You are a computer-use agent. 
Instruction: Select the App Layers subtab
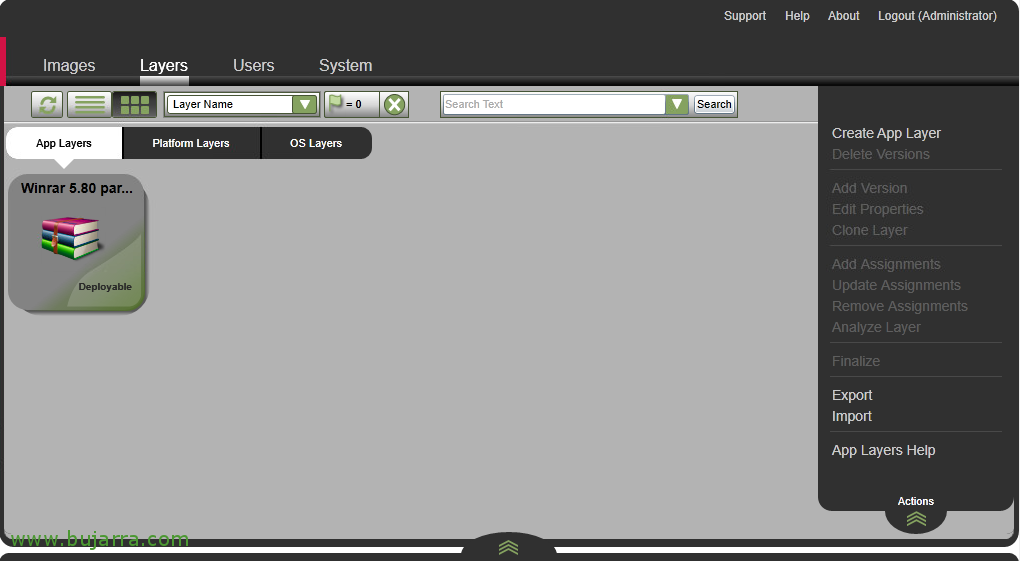pyautogui.click(x=64, y=143)
